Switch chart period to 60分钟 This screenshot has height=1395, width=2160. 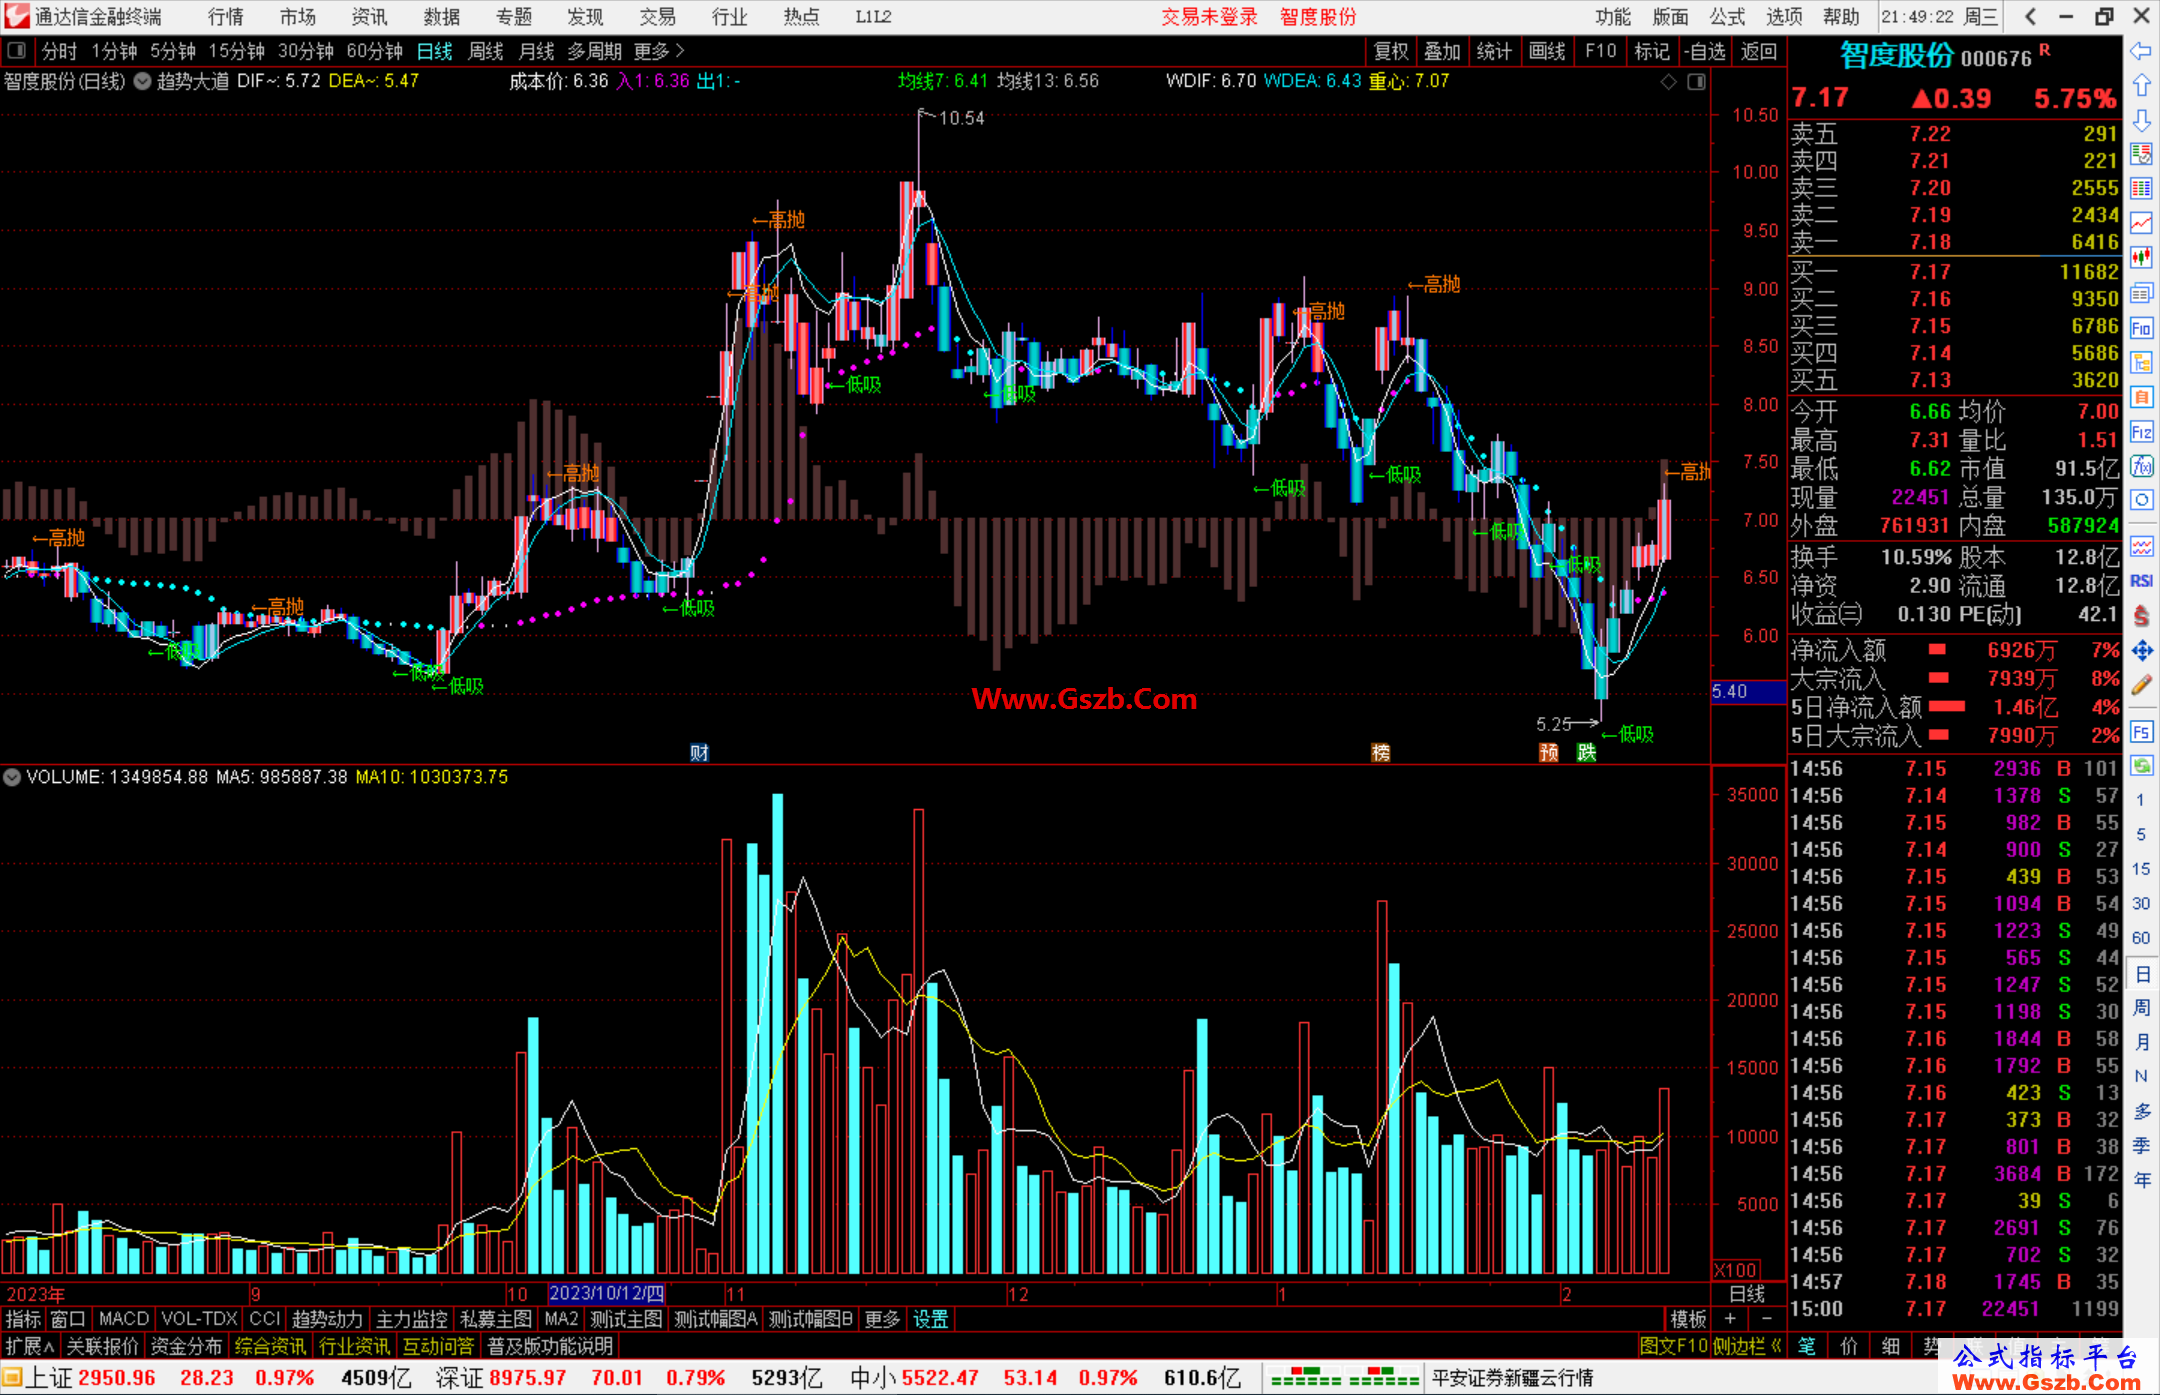tap(375, 51)
